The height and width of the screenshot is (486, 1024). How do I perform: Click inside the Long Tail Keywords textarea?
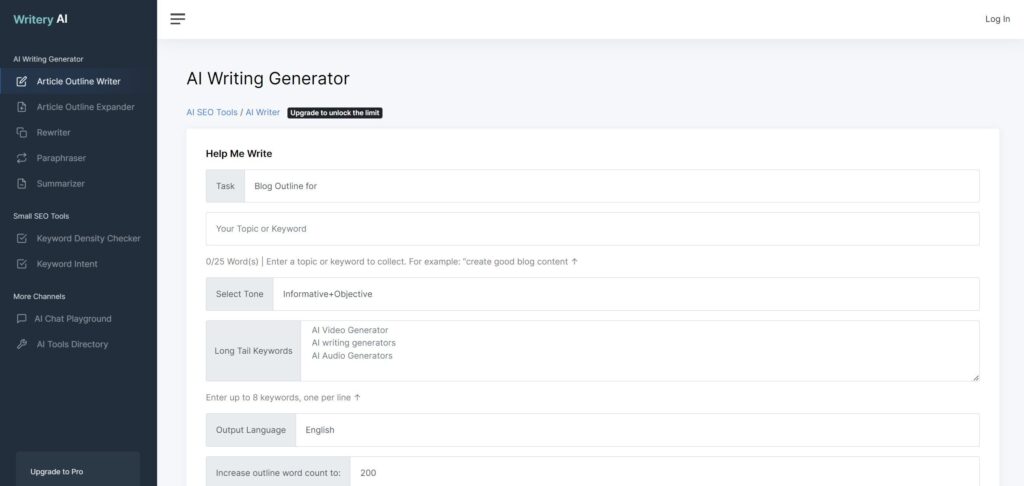[639, 351]
